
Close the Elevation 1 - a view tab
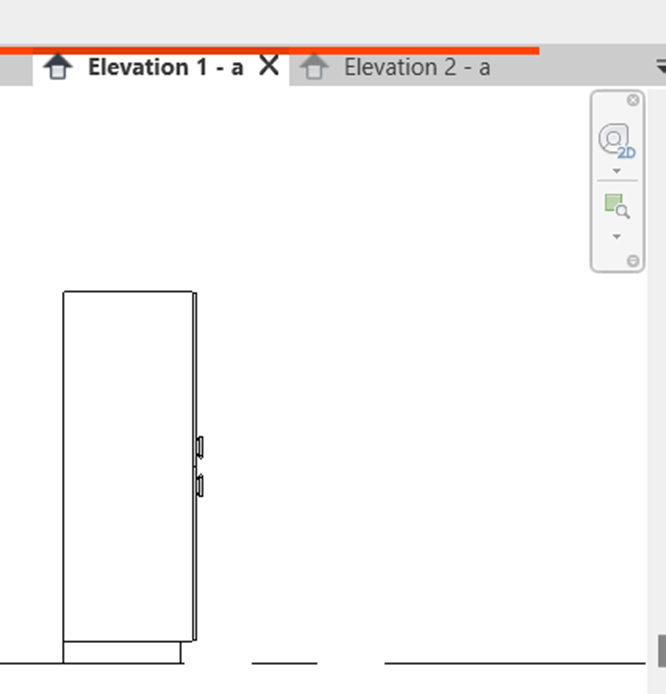(x=269, y=66)
